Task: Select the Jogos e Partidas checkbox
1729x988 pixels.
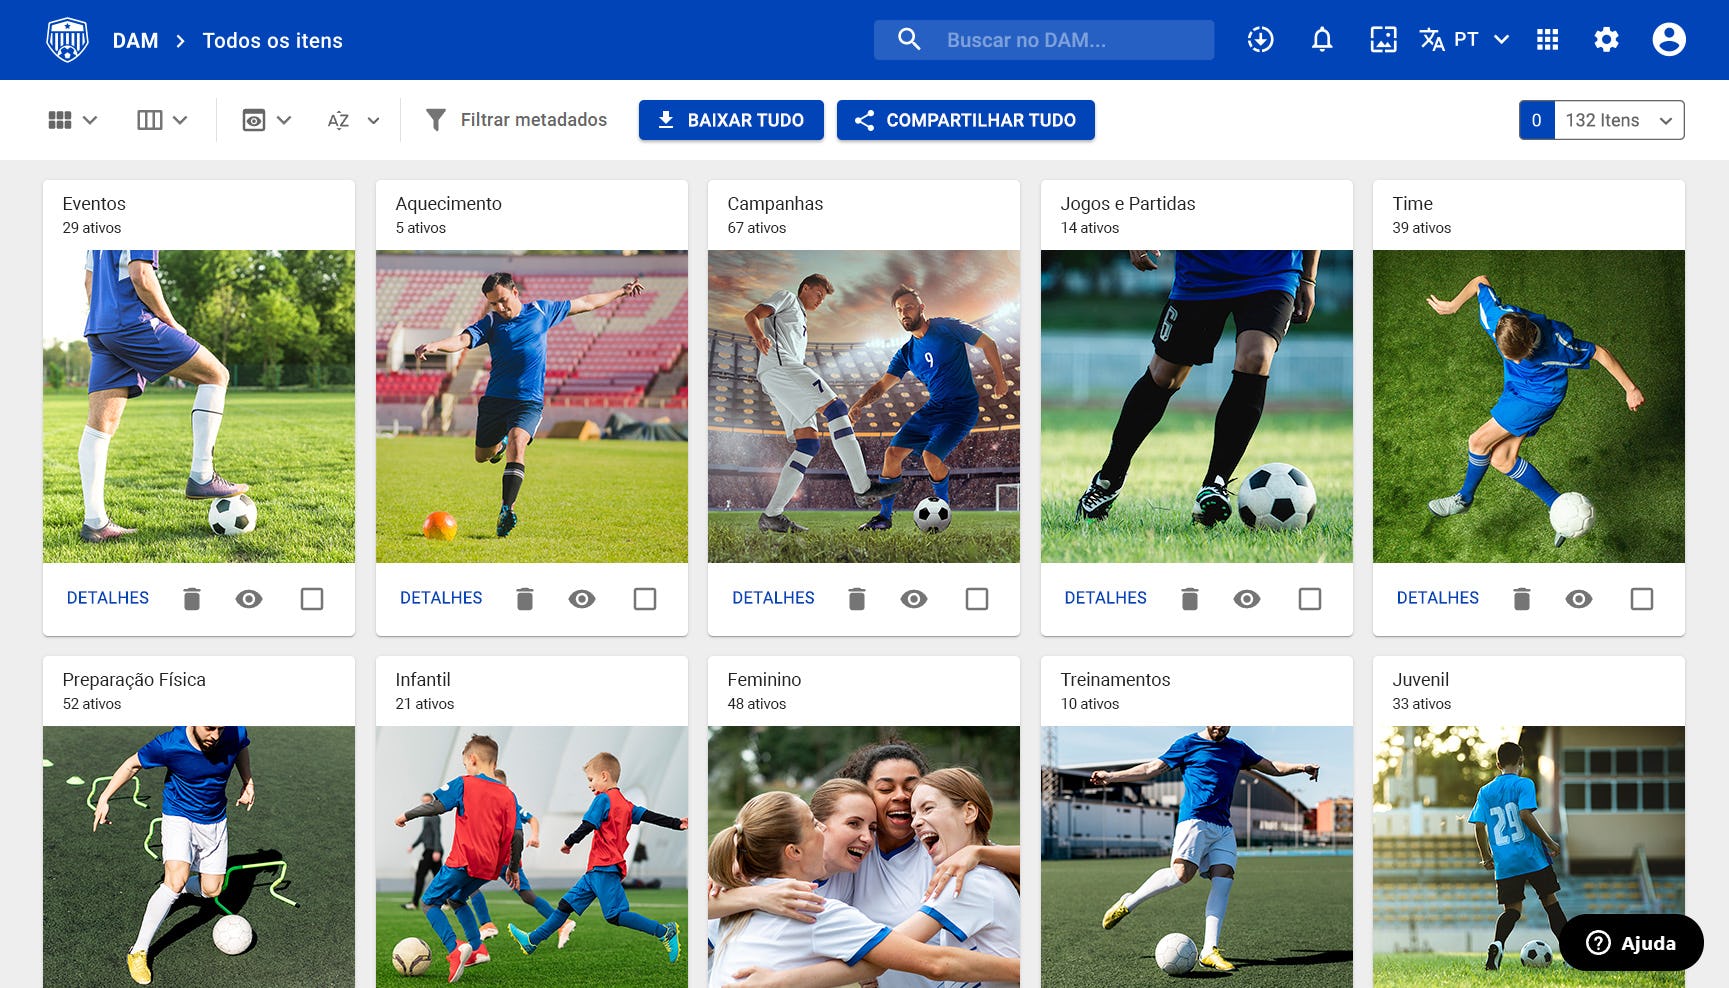Action: click(1310, 599)
